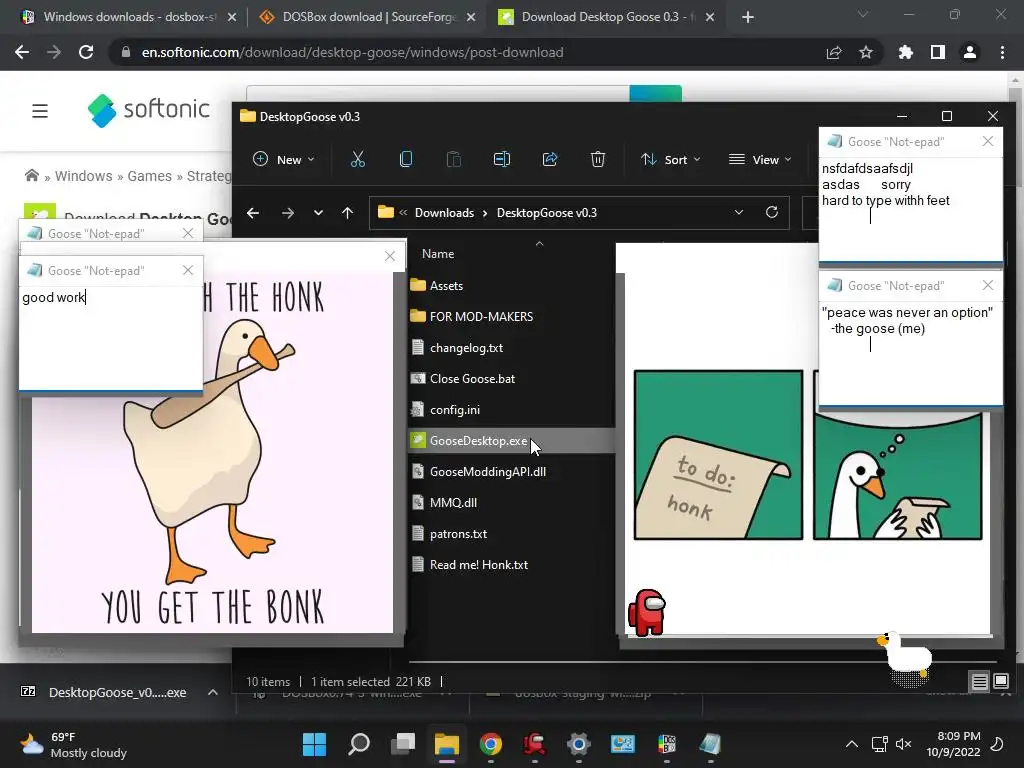Click the Copy icon in Explorer toolbar
1024x768 pixels.
406,159
